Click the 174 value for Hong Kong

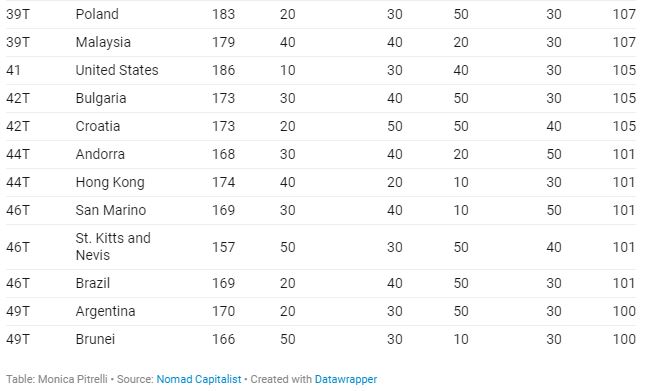pyautogui.click(x=224, y=182)
